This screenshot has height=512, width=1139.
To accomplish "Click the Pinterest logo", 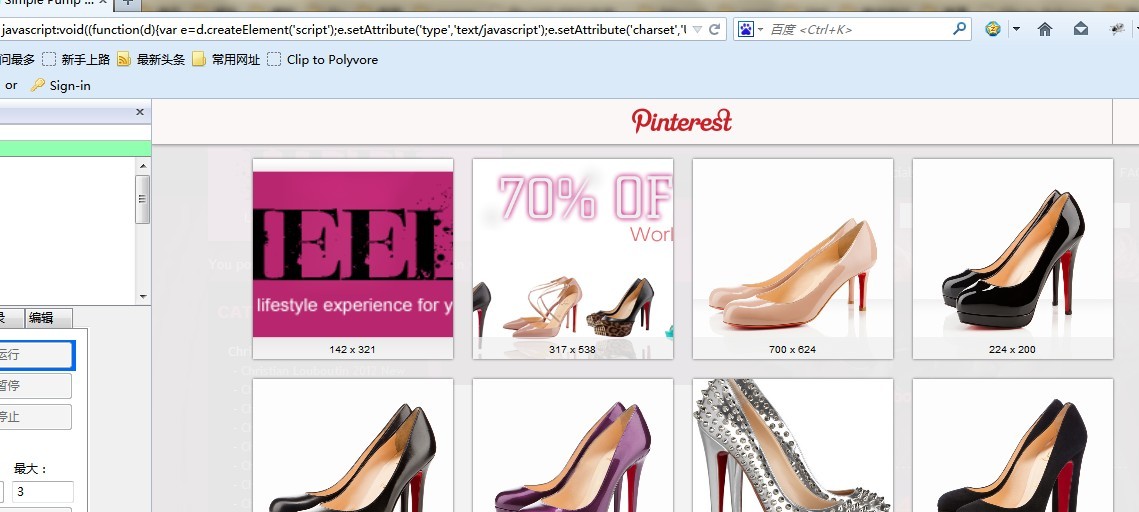I will coord(681,121).
